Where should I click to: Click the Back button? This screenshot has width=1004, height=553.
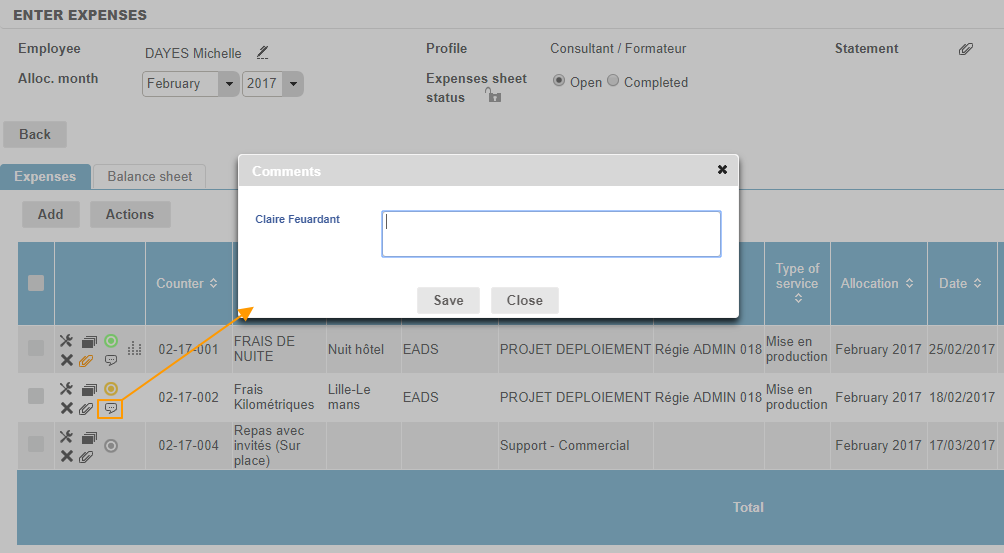click(x=35, y=134)
